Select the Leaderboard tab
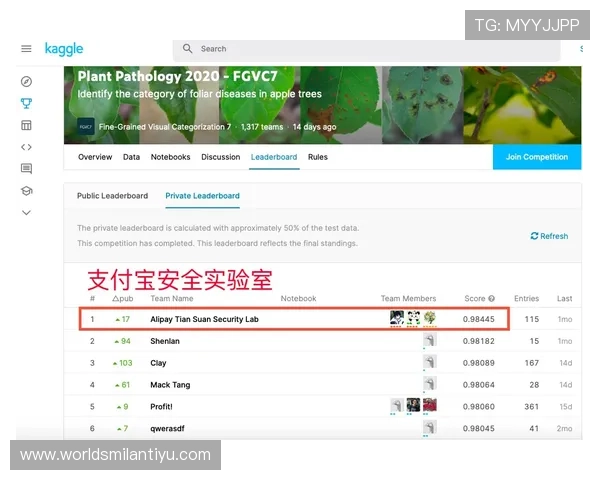Screen dimensions: 600x480 (x=274, y=157)
